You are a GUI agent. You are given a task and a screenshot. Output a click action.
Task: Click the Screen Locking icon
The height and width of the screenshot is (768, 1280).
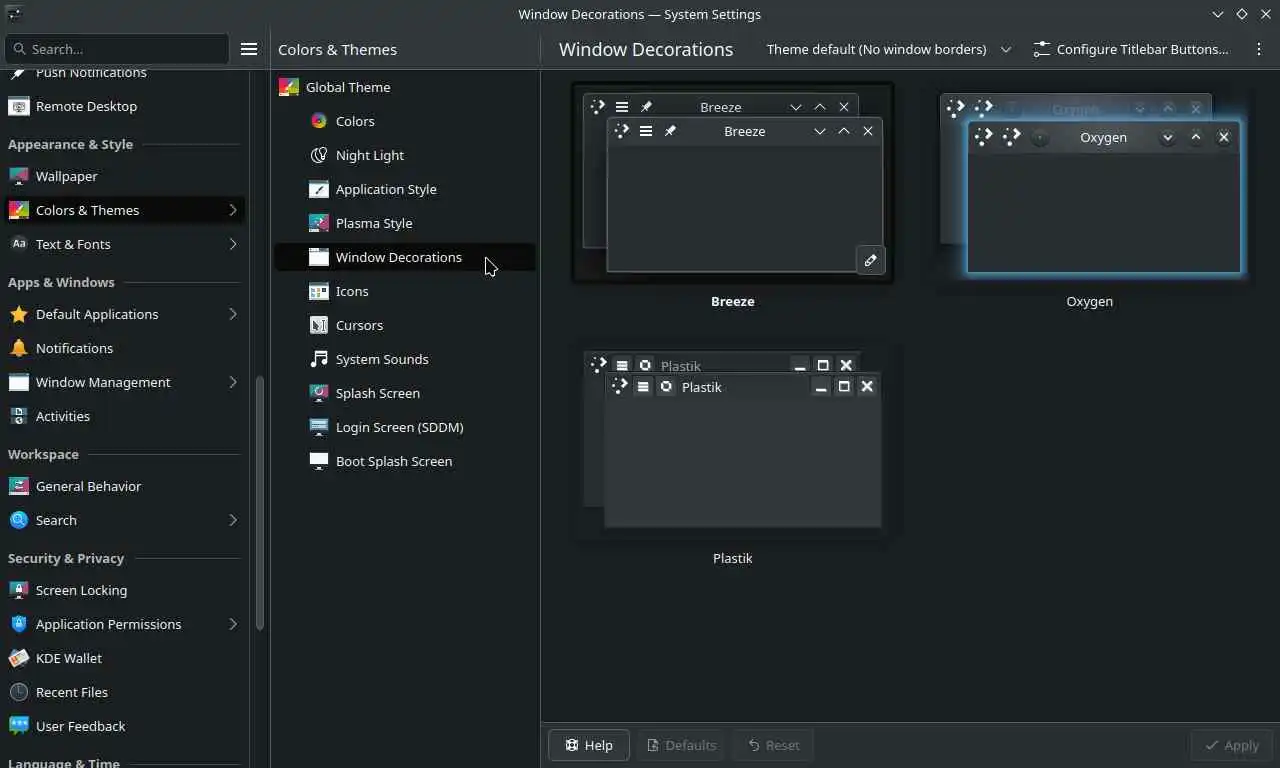click(x=18, y=590)
